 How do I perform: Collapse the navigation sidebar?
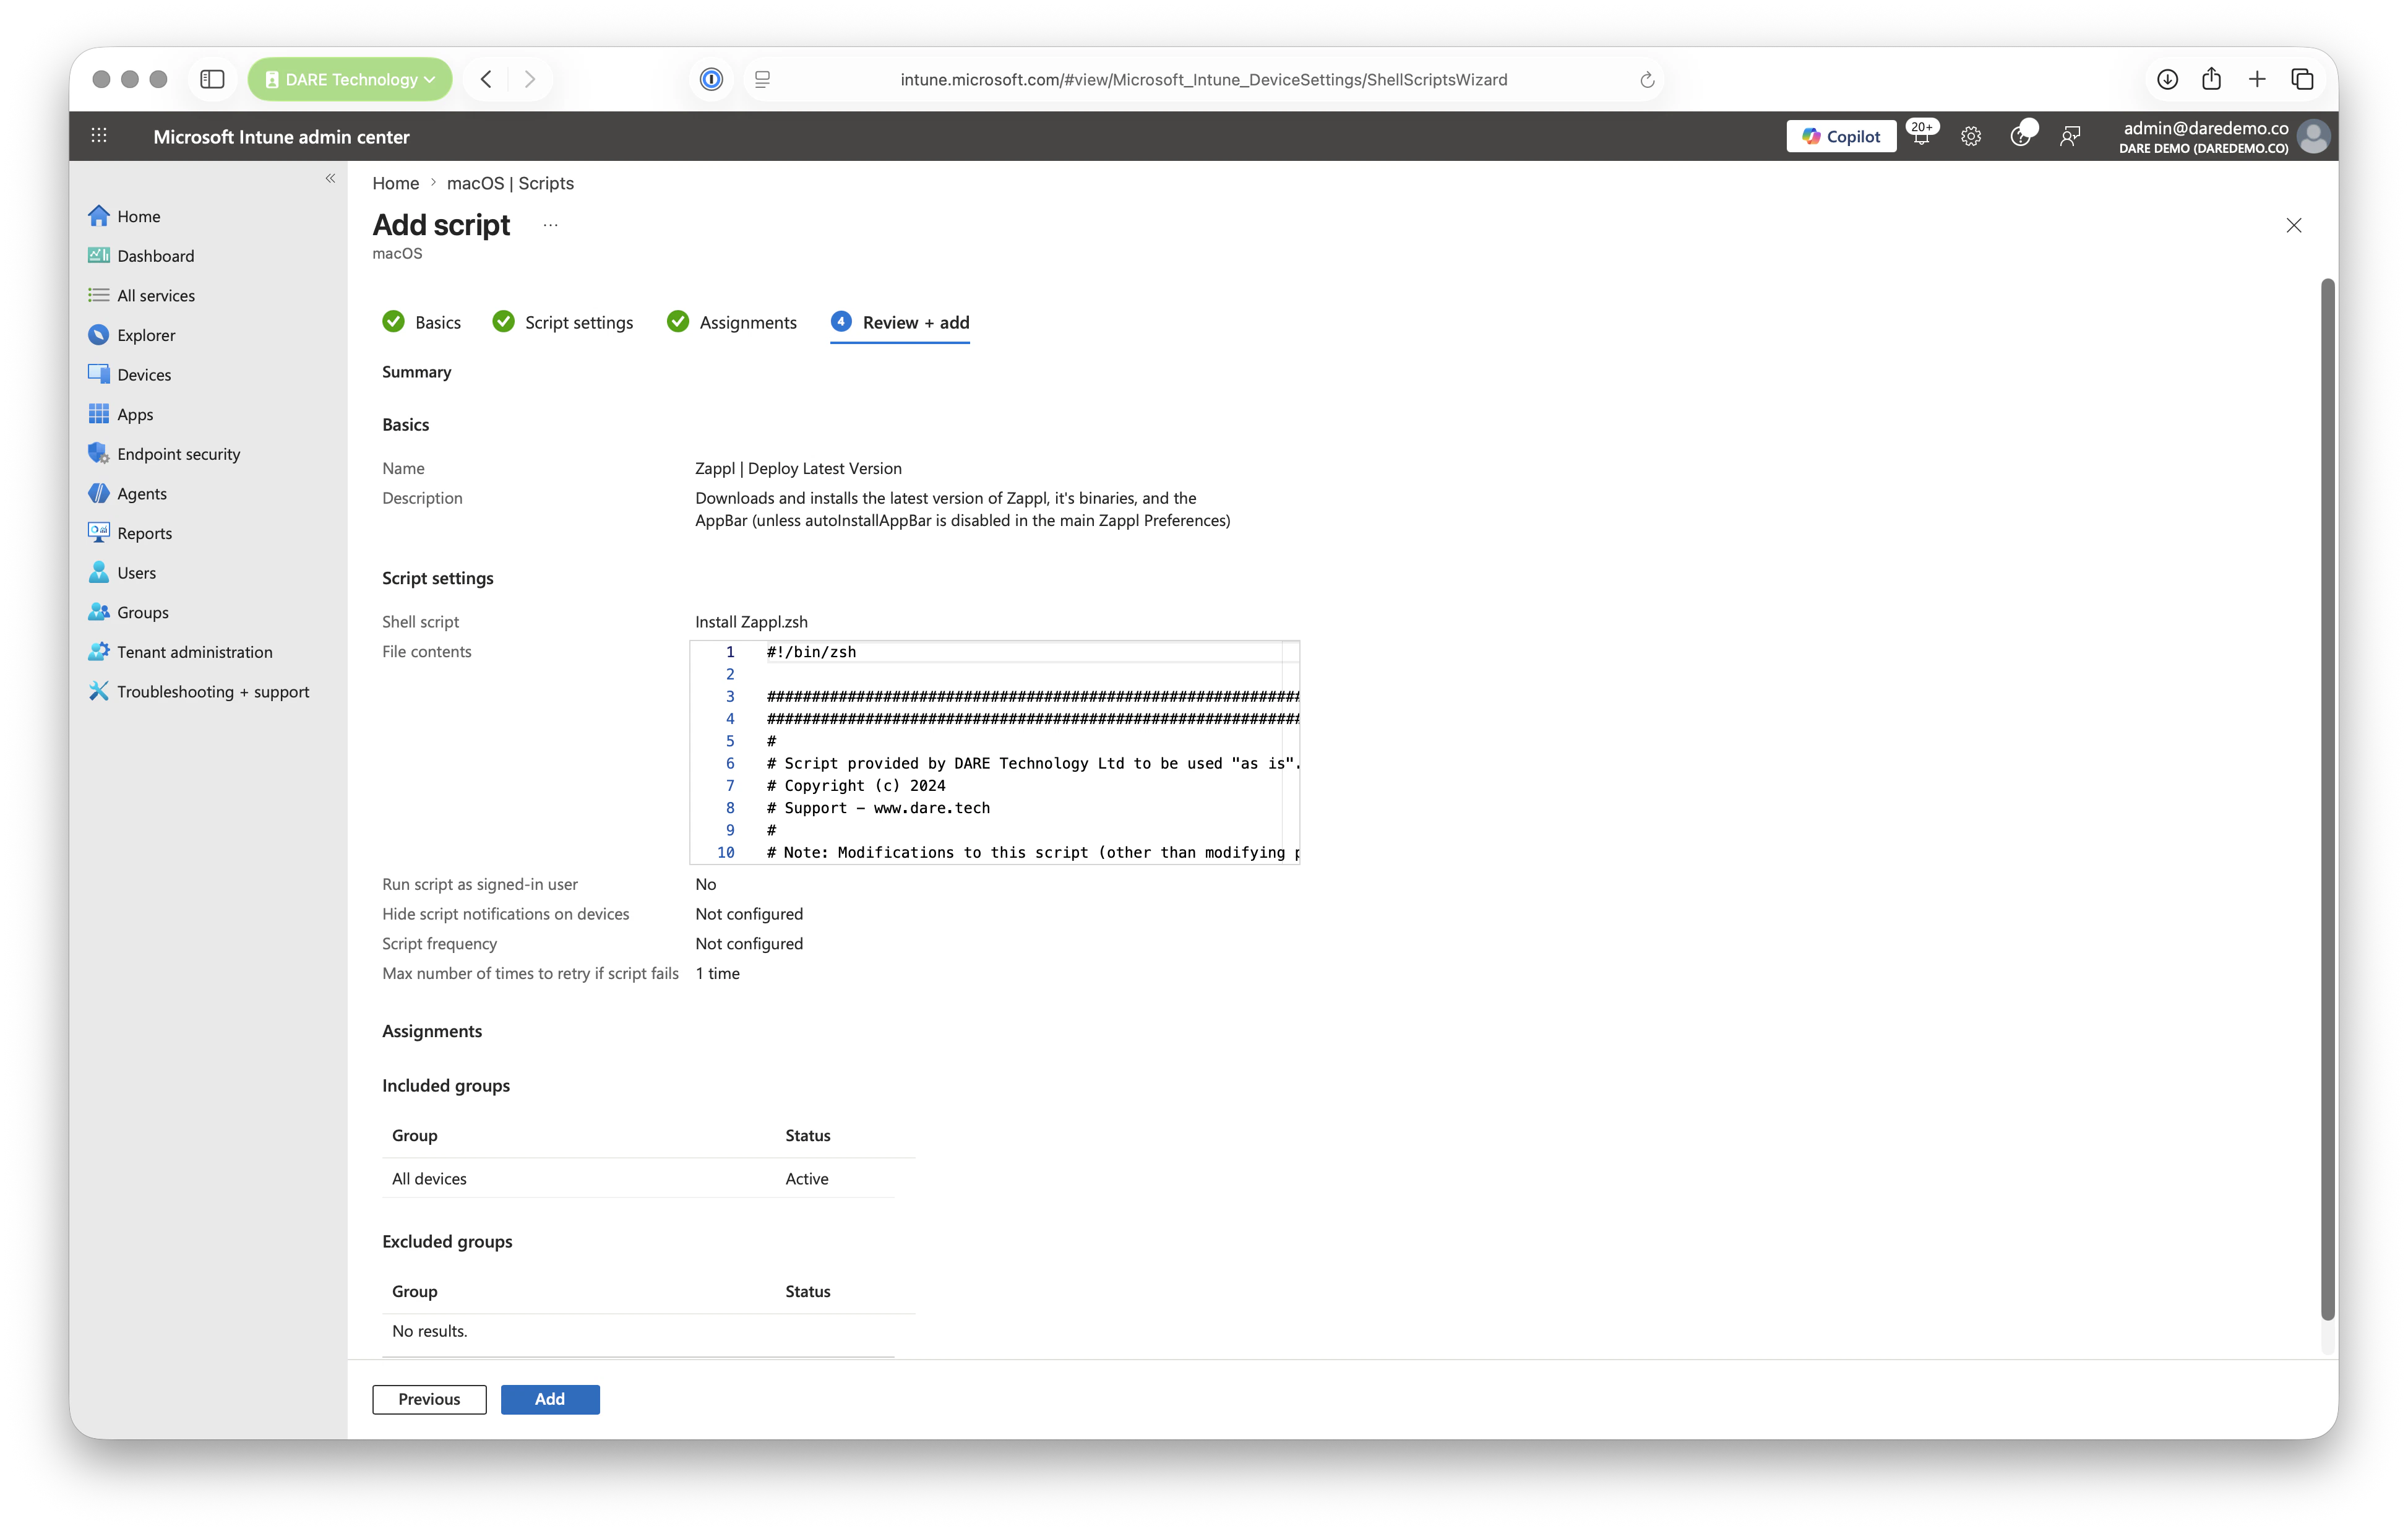coord(330,178)
